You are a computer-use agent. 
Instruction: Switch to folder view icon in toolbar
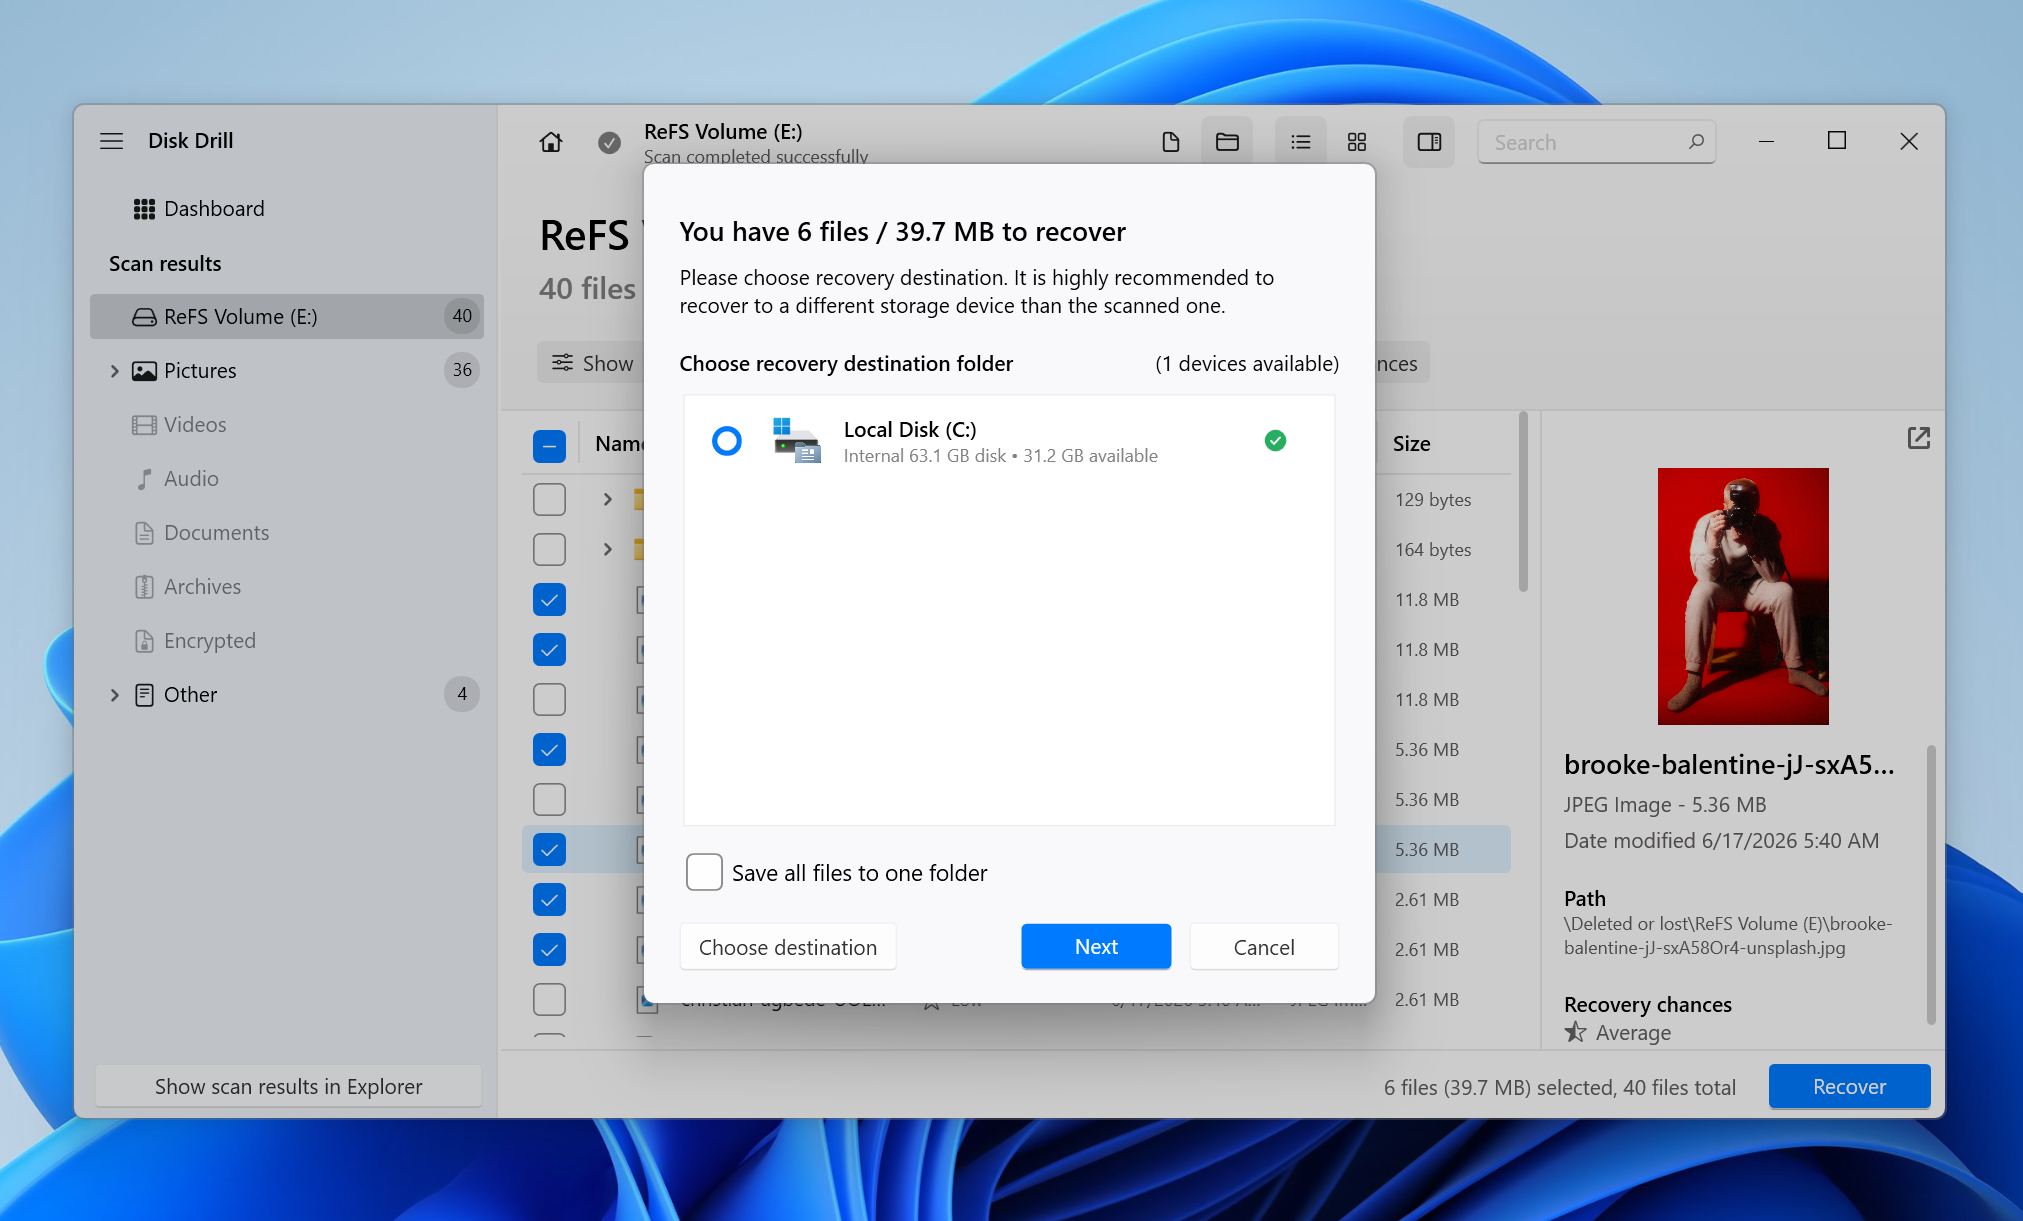coord(1227,142)
